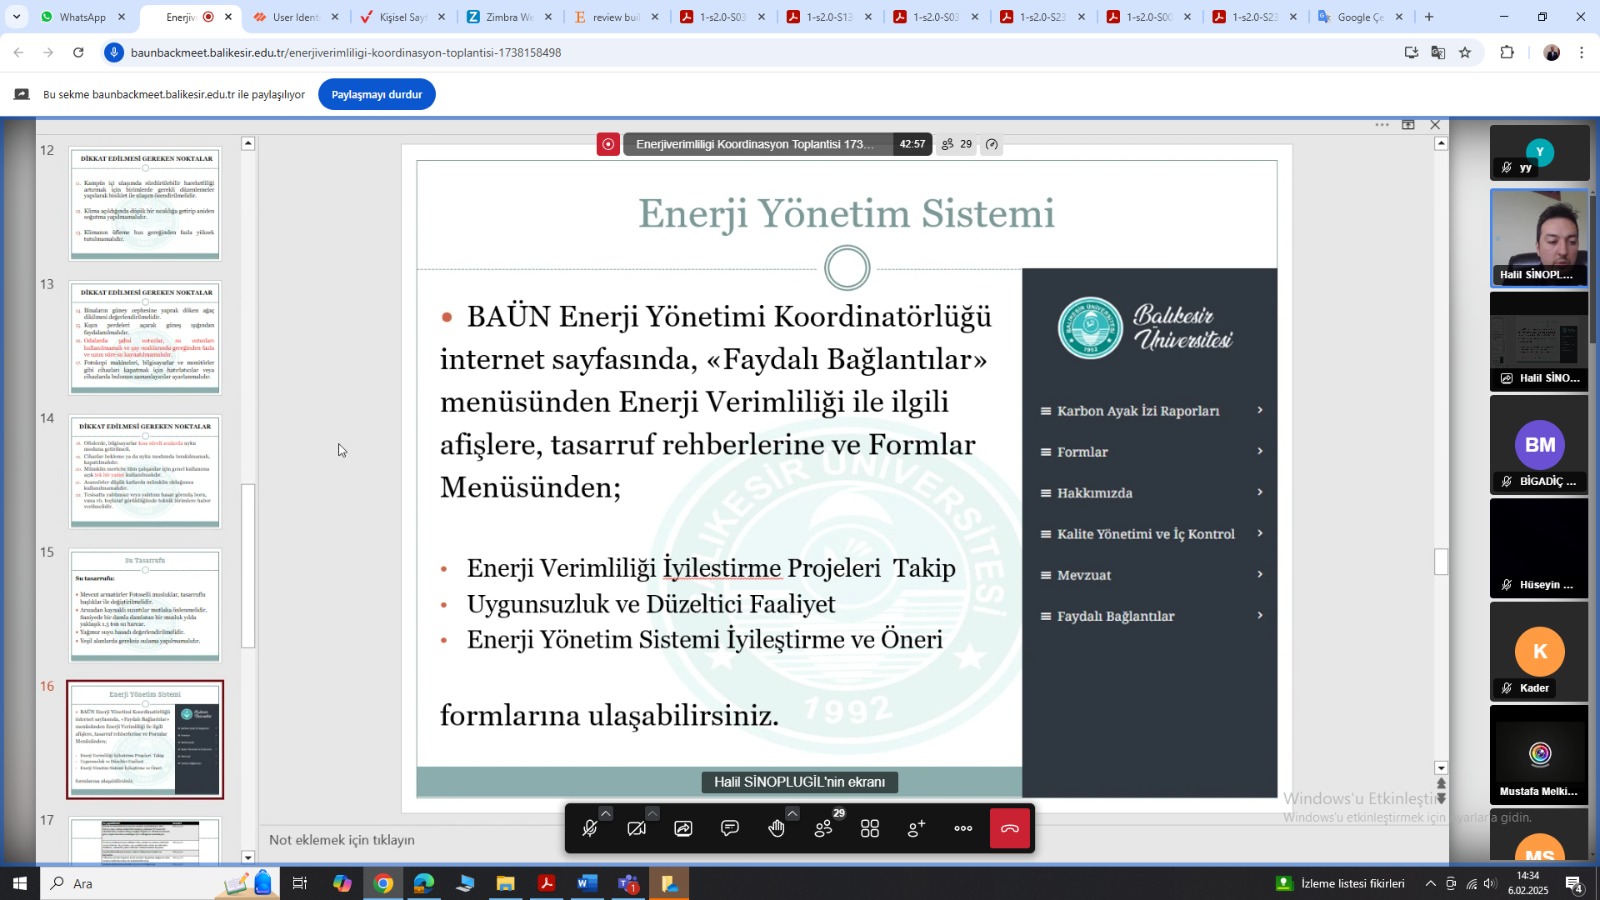Image resolution: width=1600 pixels, height=900 pixels.
Task: Install app icon in address bar
Action: pos(1411,52)
